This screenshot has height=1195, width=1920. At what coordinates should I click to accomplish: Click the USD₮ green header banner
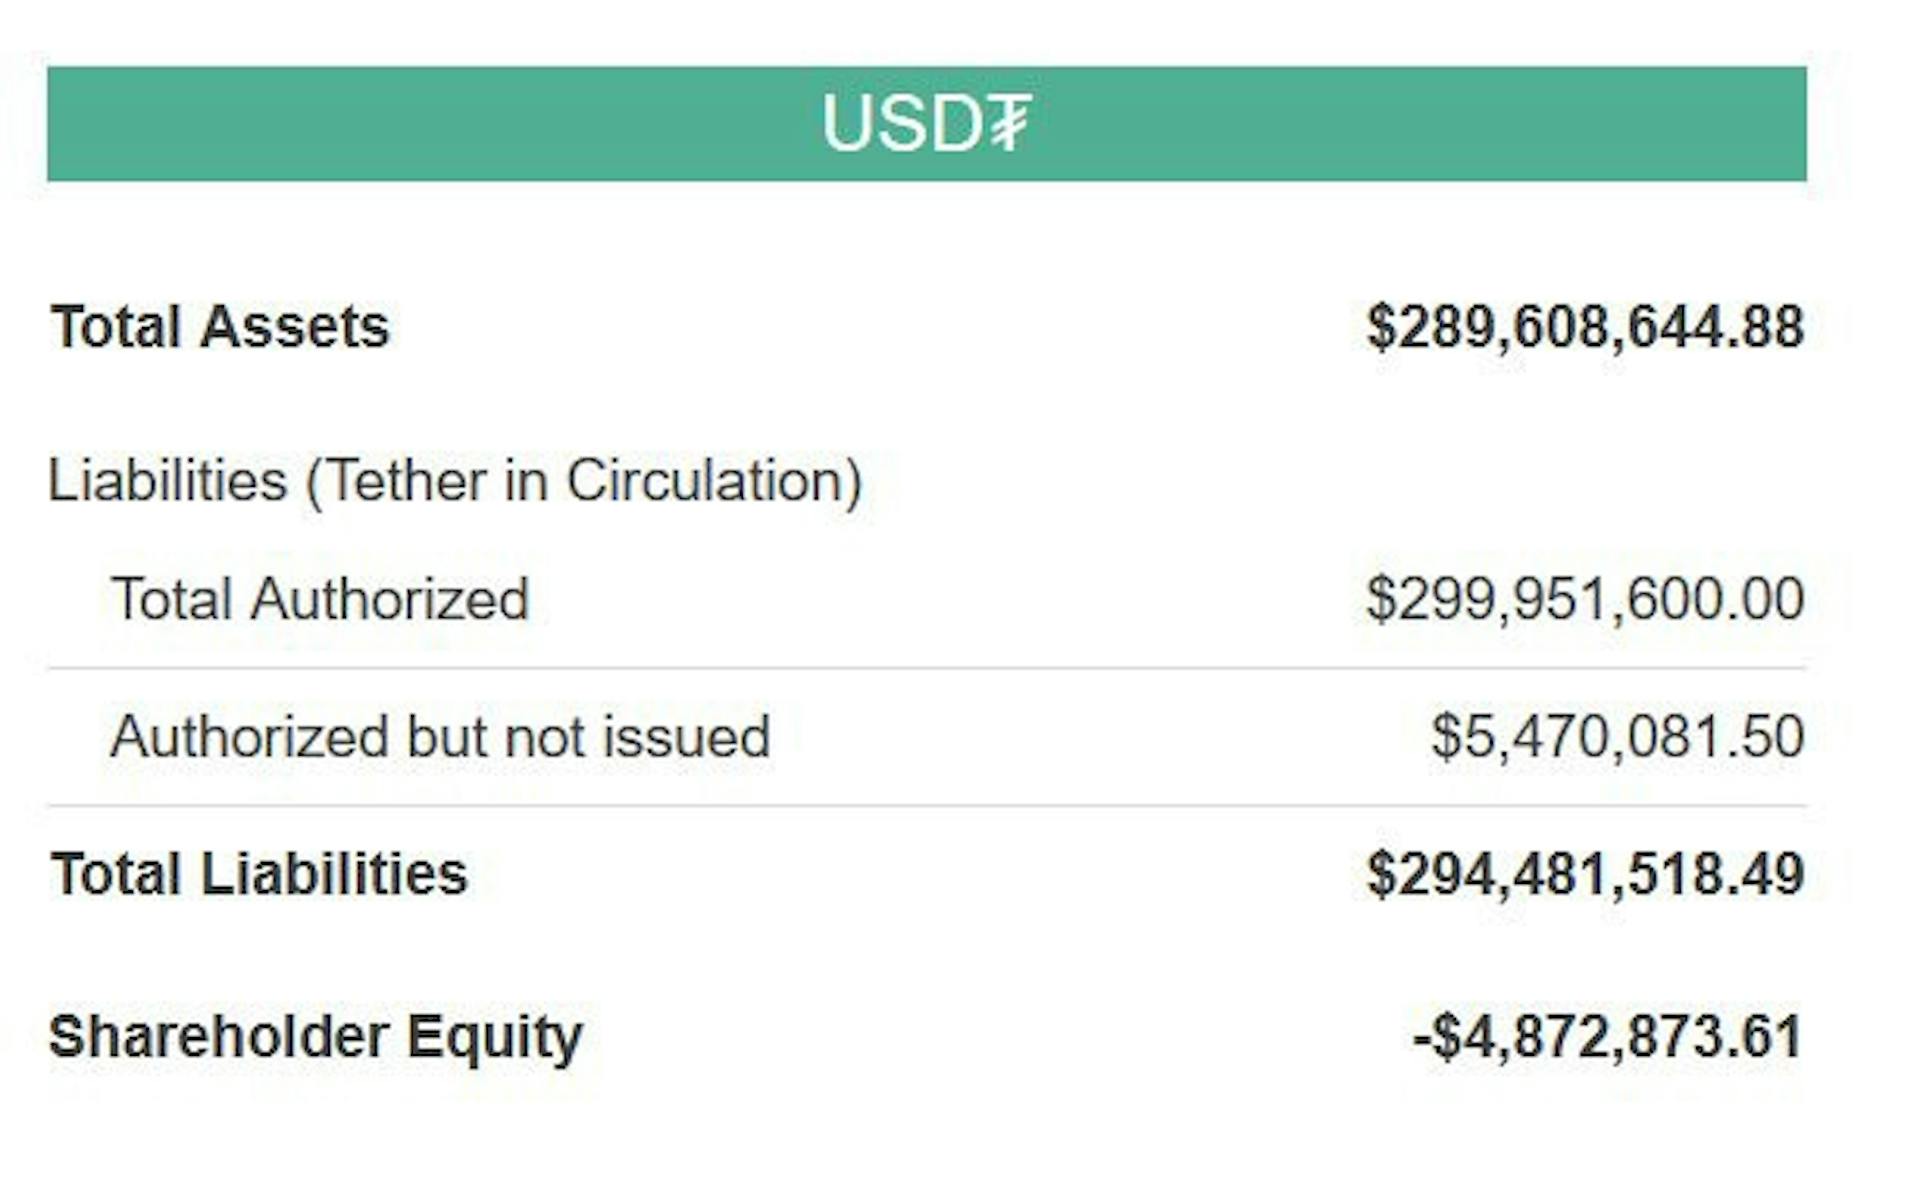pos(927,124)
